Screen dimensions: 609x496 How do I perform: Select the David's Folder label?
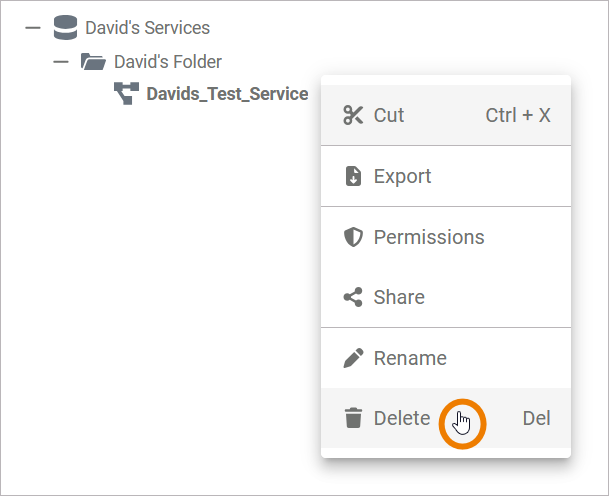pyautogui.click(x=168, y=62)
